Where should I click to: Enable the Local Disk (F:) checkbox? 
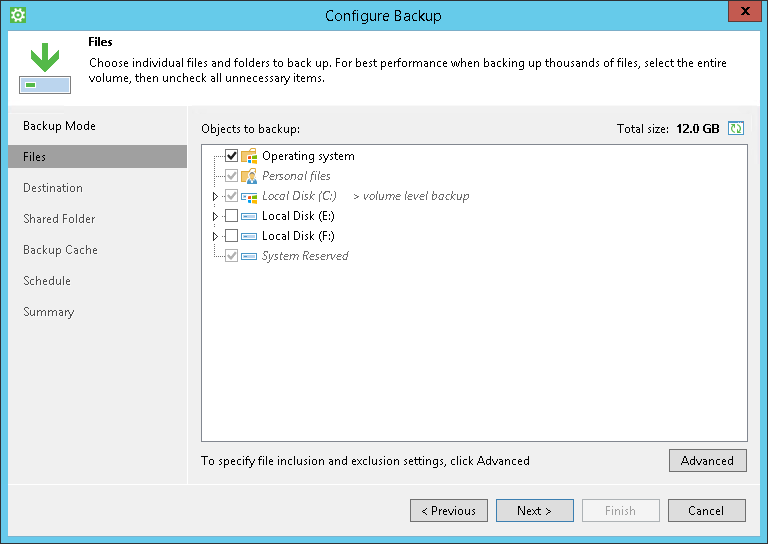point(232,236)
